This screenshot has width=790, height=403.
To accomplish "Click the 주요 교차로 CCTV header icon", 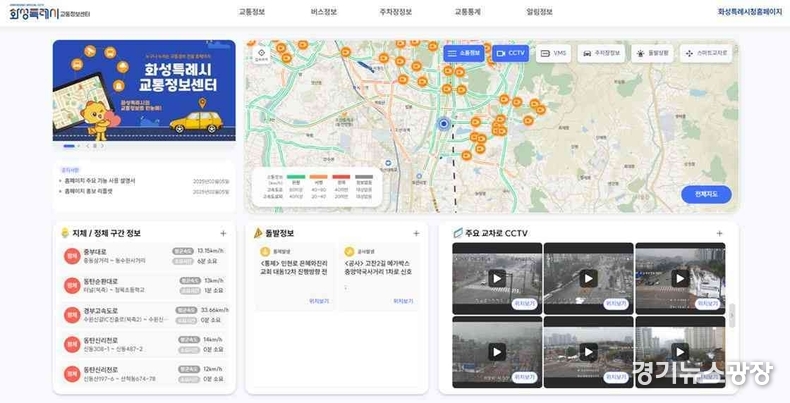I will tap(458, 233).
